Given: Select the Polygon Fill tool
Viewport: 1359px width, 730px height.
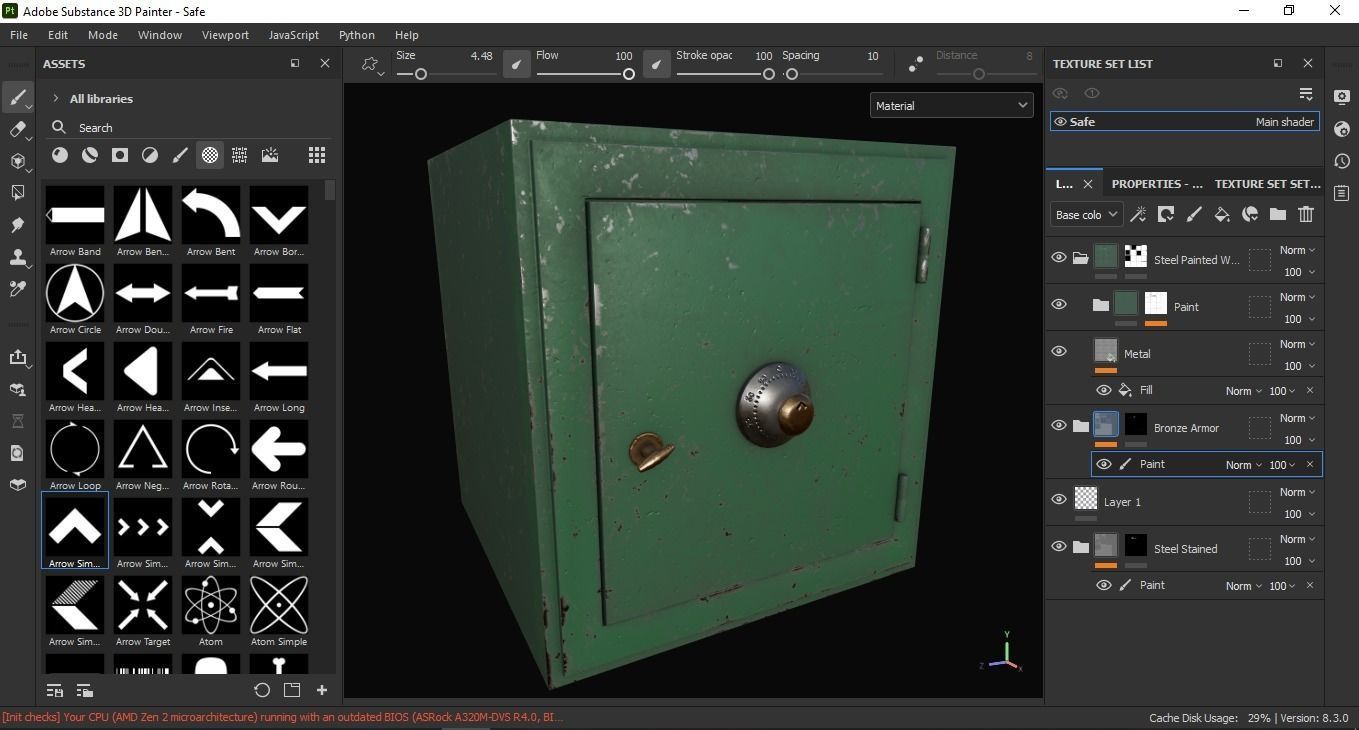Looking at the screenshot, I should click(17, 193).
